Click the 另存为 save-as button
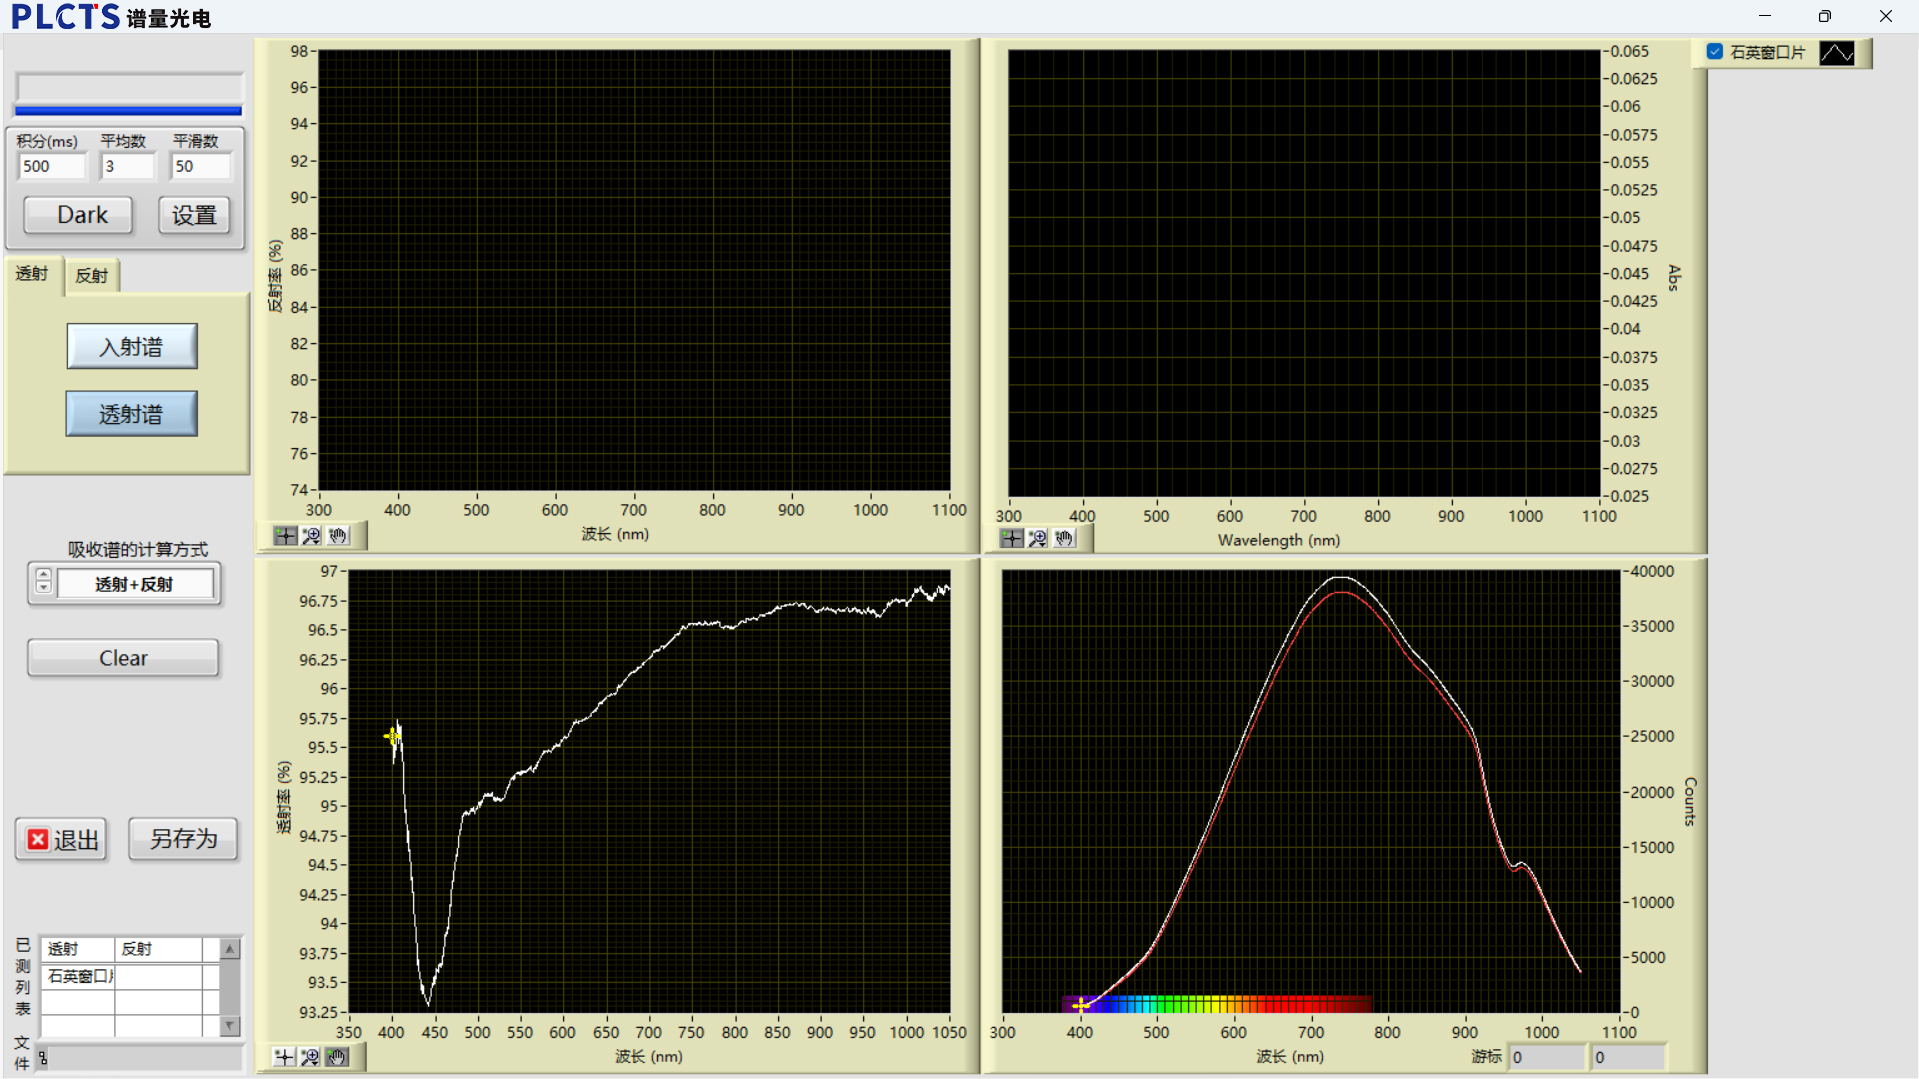The width and height of the screenshot is (1919, 1079). 183,839
